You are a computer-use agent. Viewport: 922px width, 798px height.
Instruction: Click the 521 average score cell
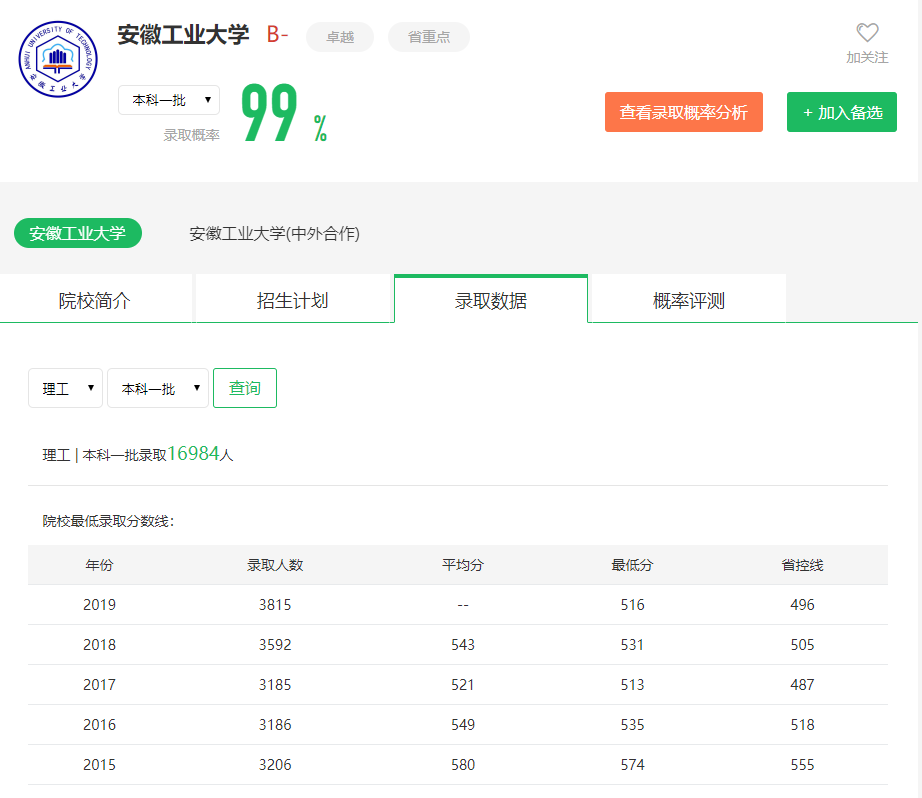[463, 685]
